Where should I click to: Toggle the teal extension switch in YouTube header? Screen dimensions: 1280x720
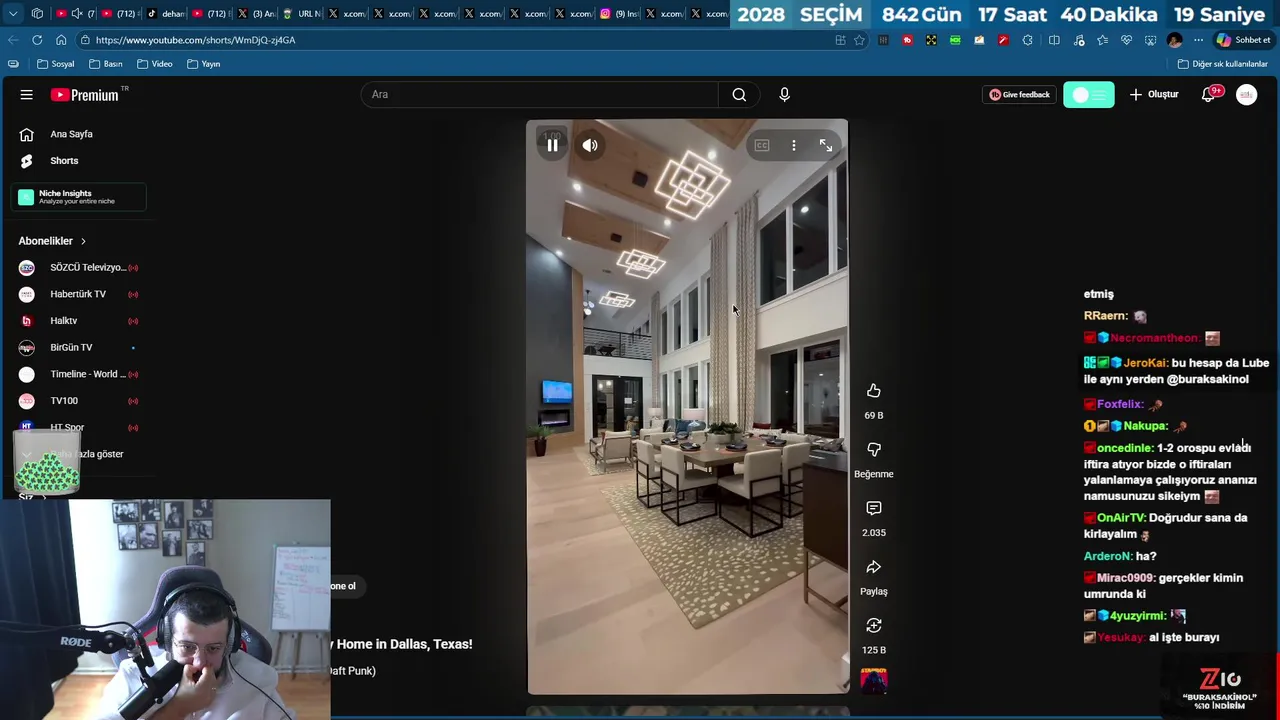[x=1089, y=95]
